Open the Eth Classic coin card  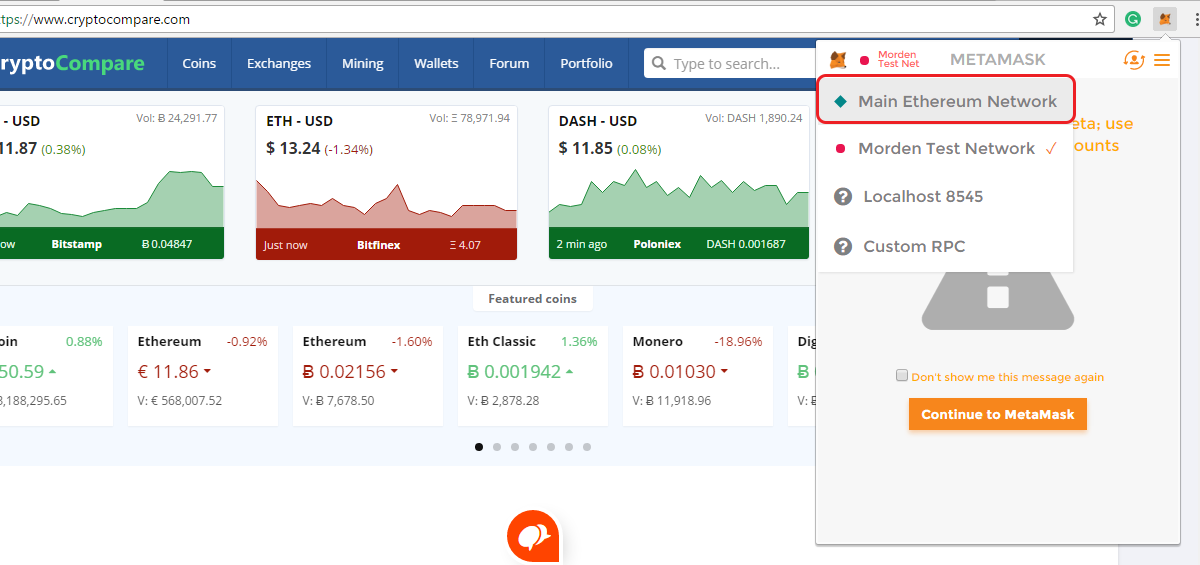[533, 375]
